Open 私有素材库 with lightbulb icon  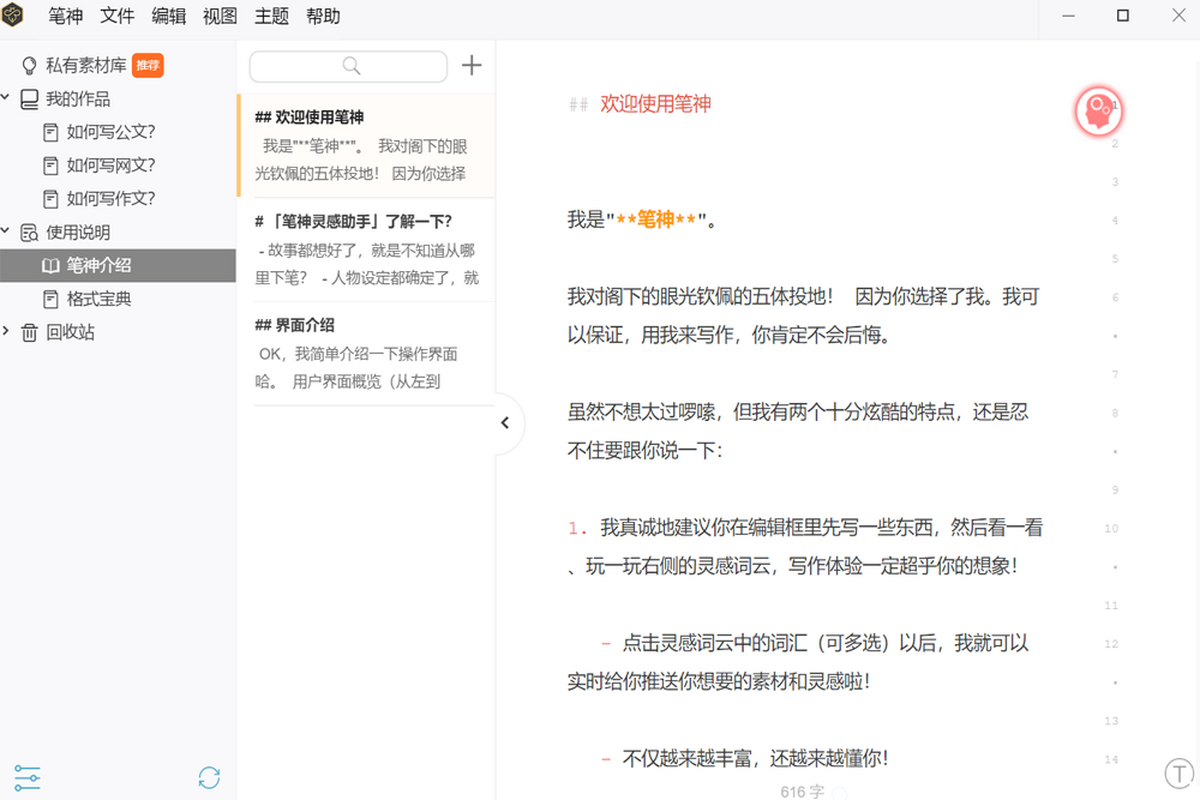86,66
